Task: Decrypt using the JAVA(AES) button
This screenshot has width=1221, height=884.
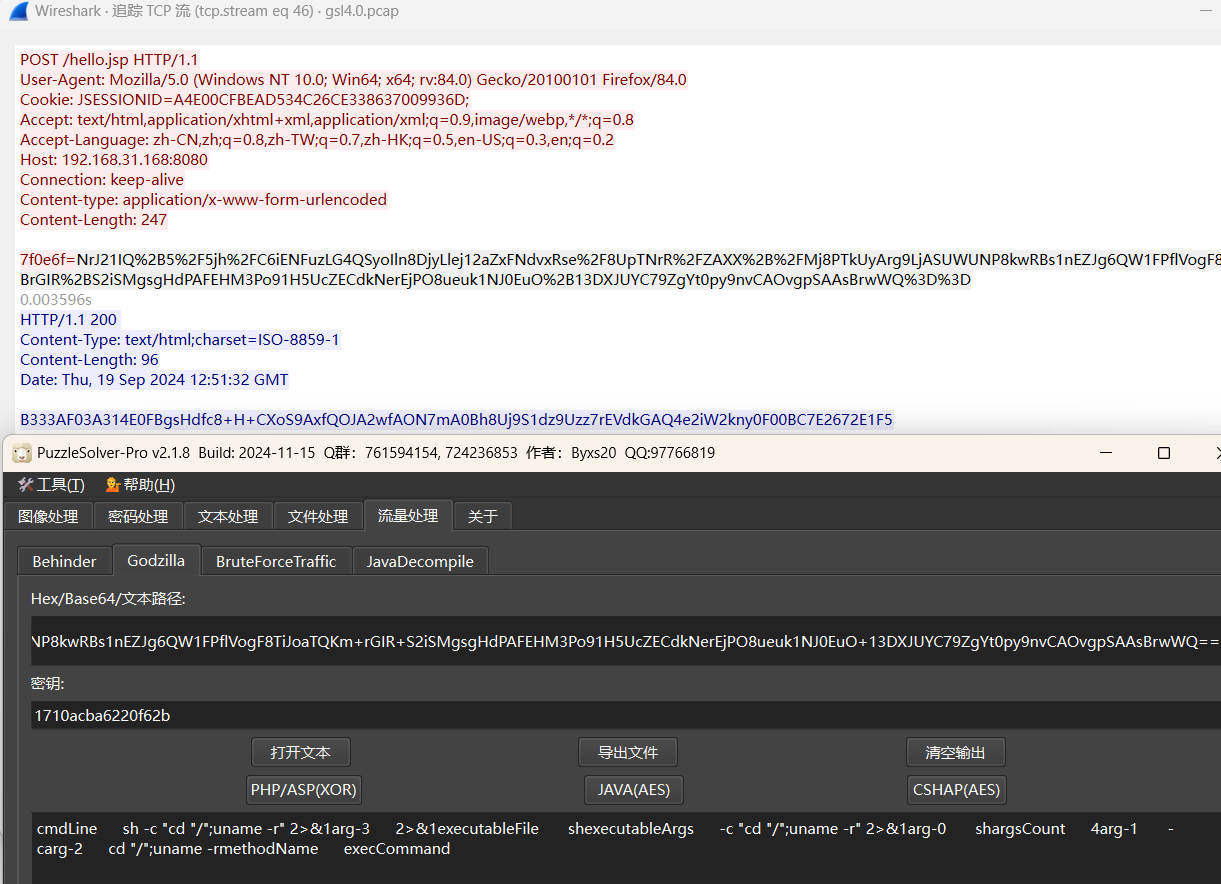Action: pos(633,789)
